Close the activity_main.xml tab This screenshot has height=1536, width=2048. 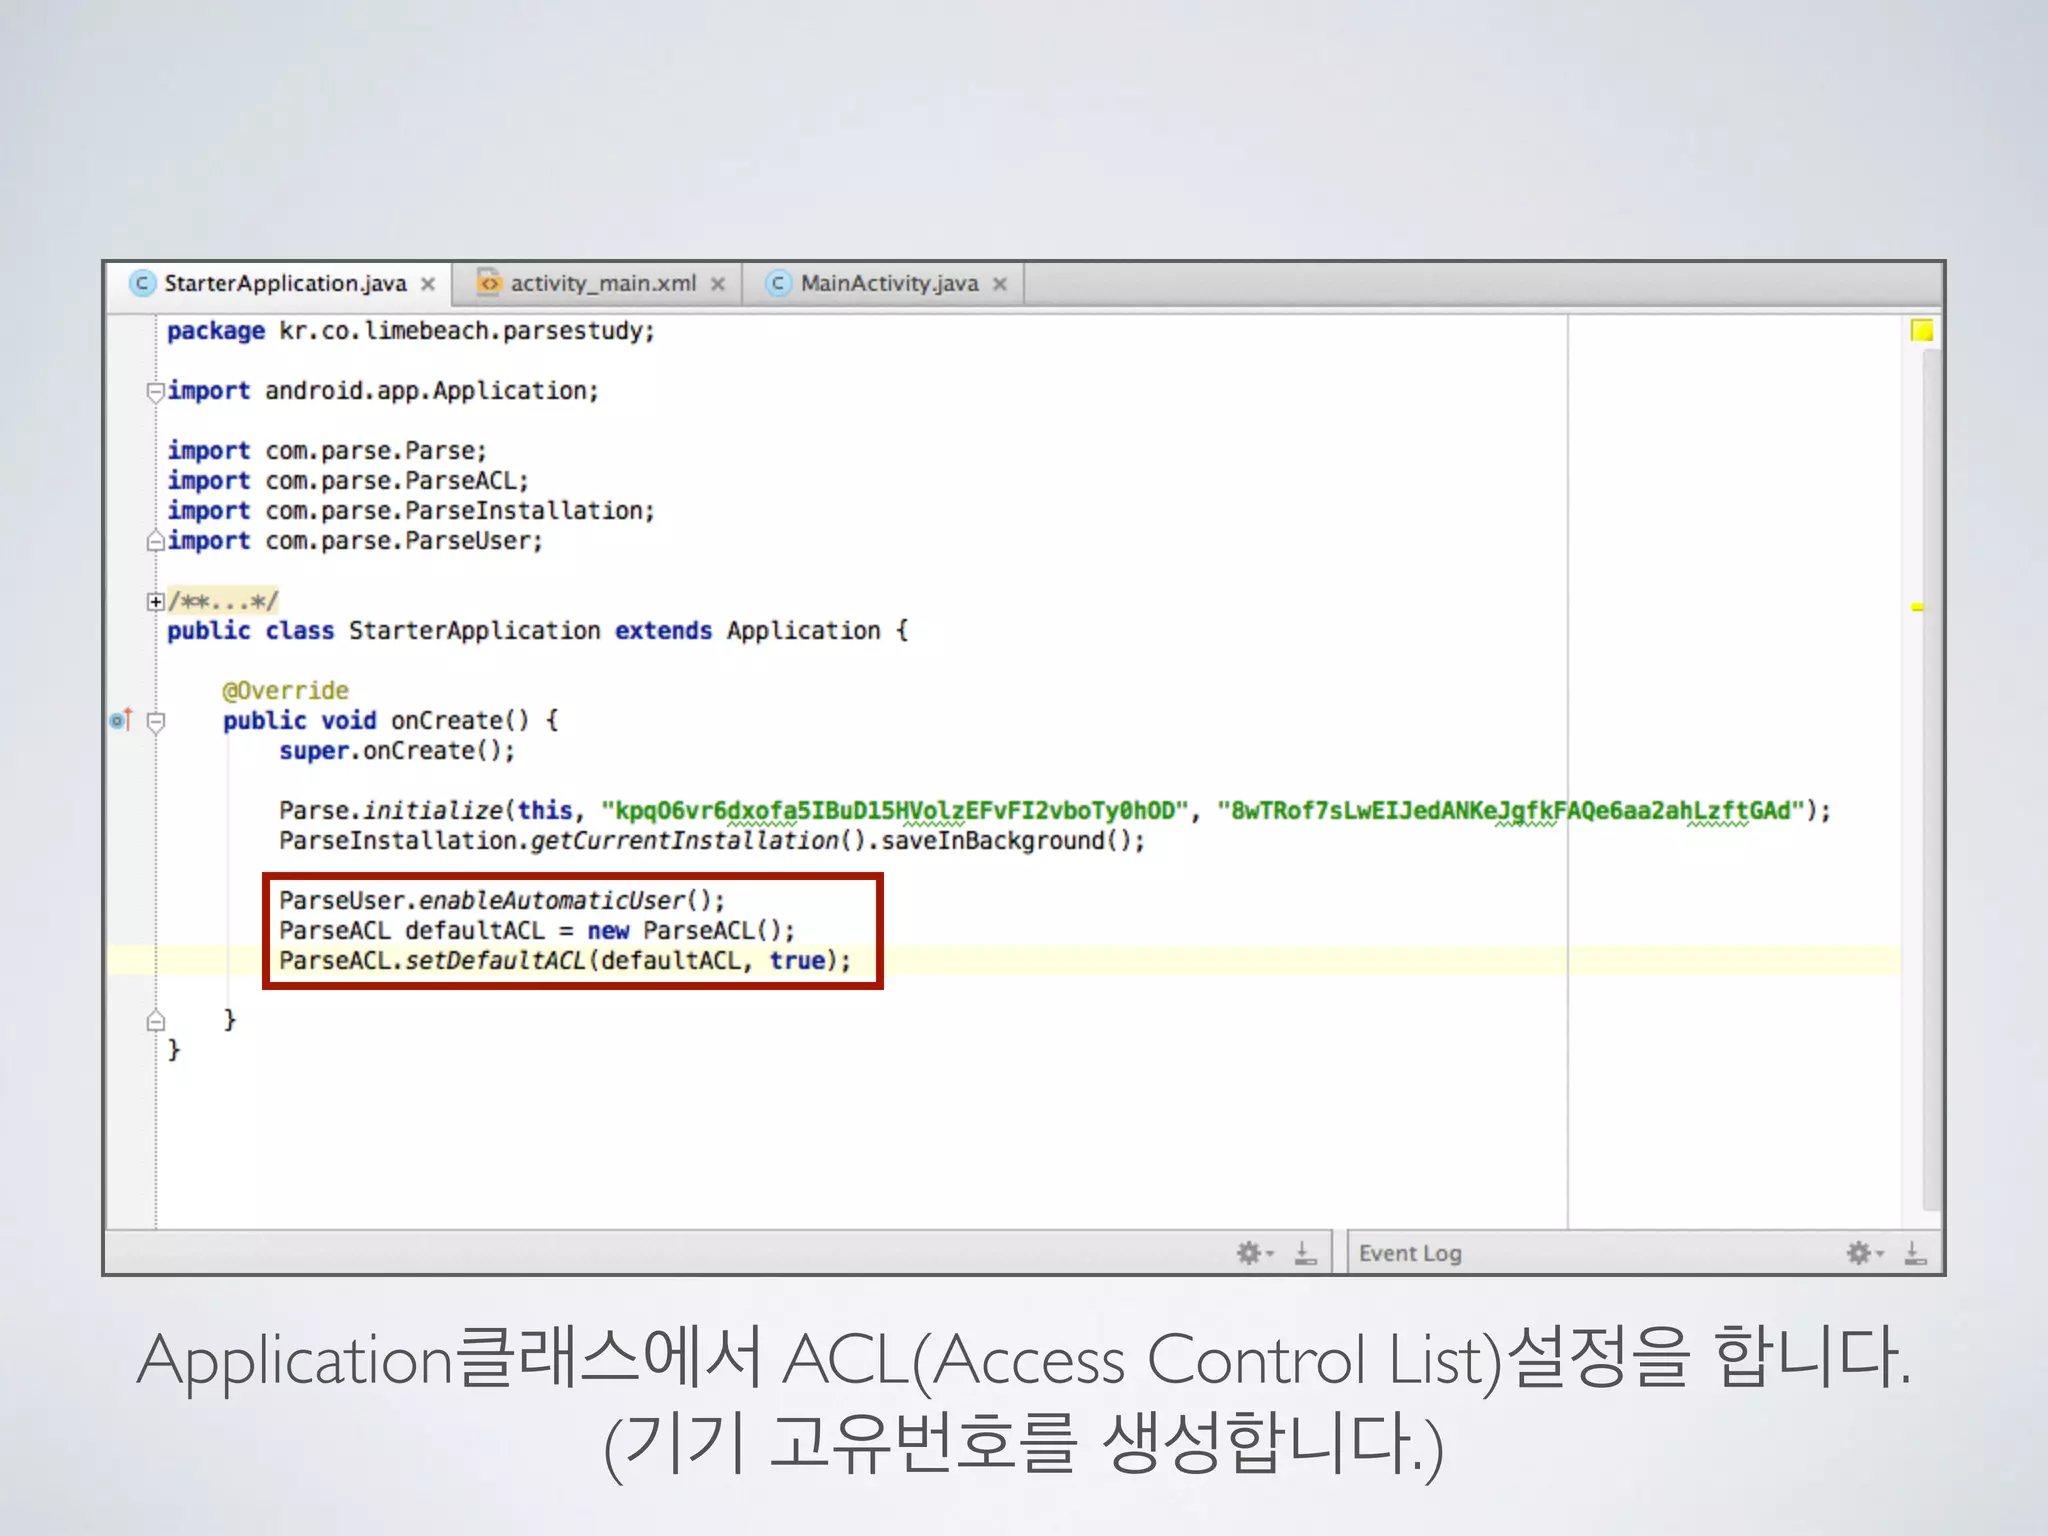[717, 284]
